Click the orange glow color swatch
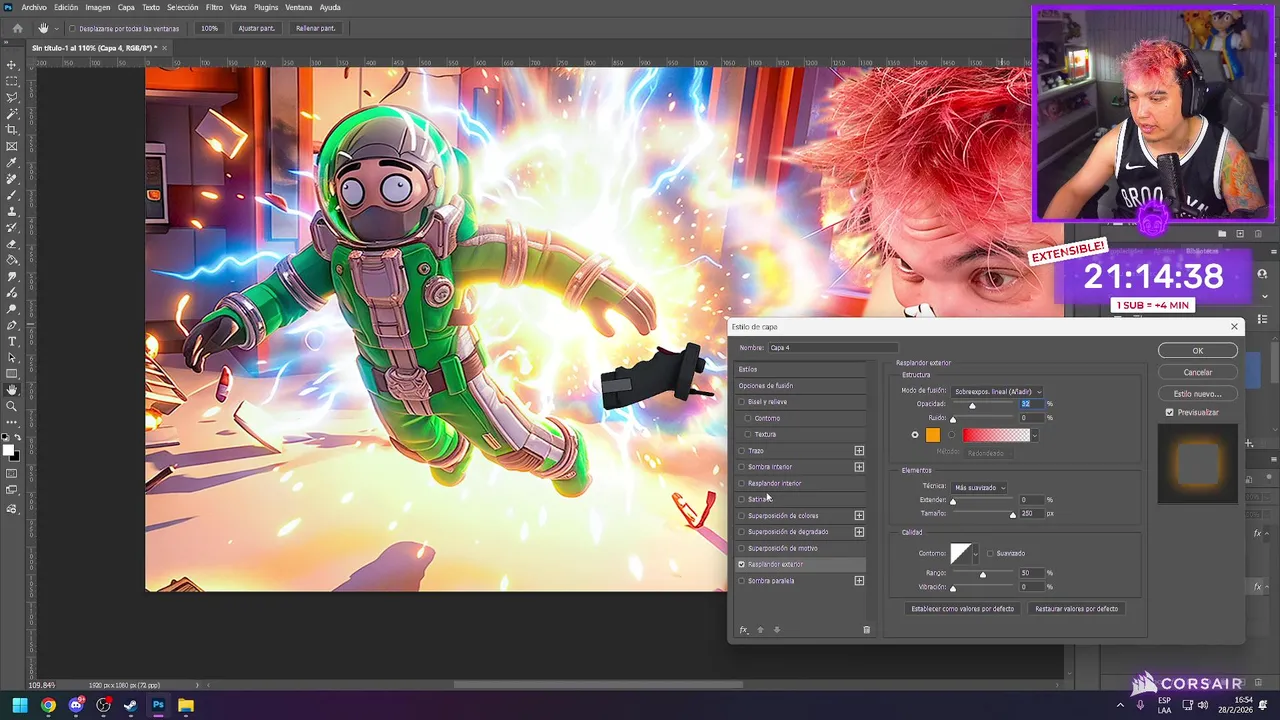 [933, 435]
